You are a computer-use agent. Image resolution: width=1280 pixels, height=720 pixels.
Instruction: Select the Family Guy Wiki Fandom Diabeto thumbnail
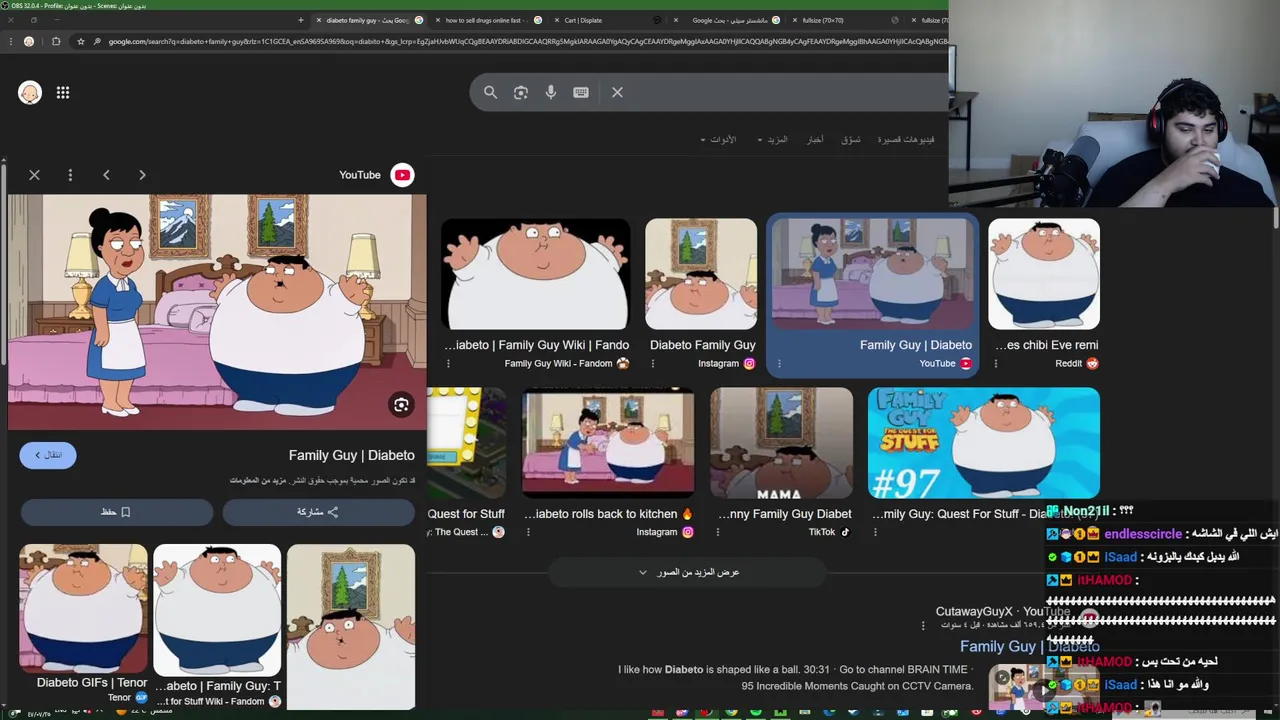tap(536, 274)
